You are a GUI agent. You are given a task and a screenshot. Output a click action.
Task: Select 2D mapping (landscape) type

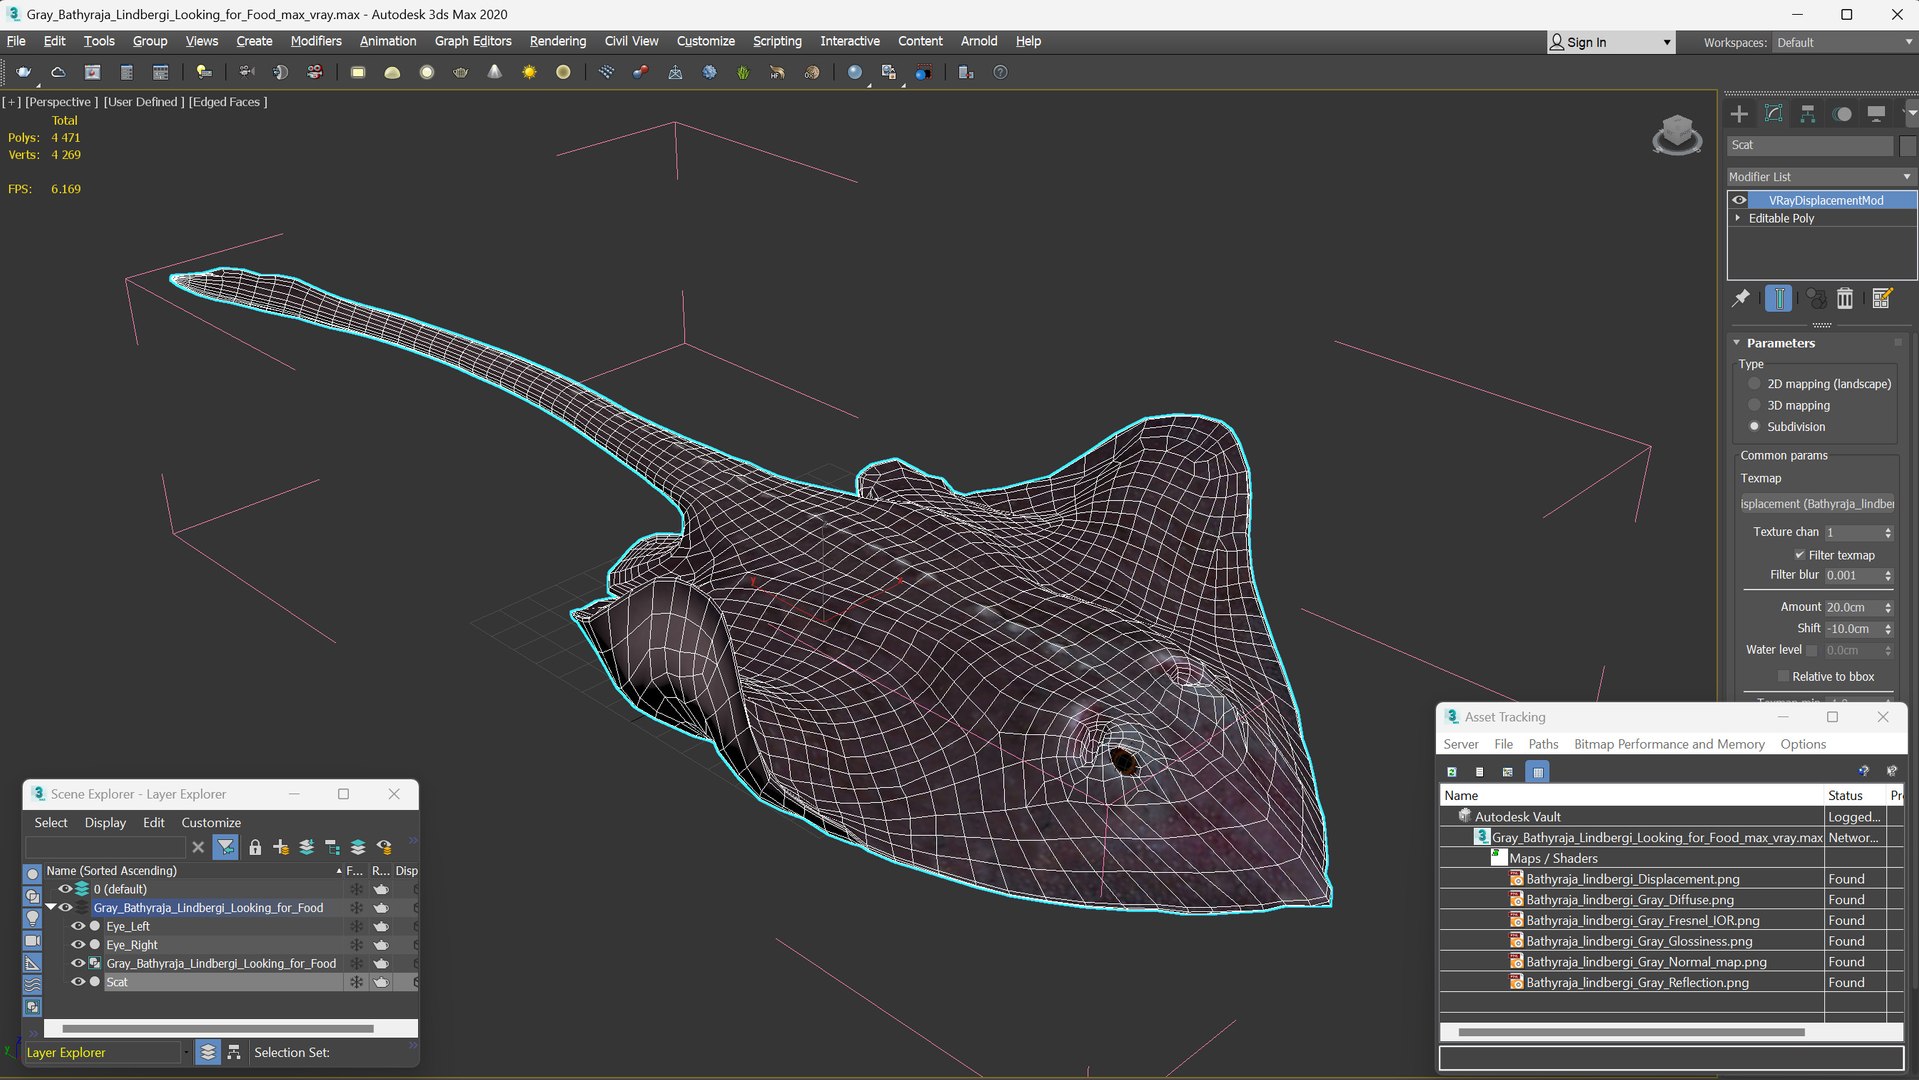click(x=1754, y=384)
